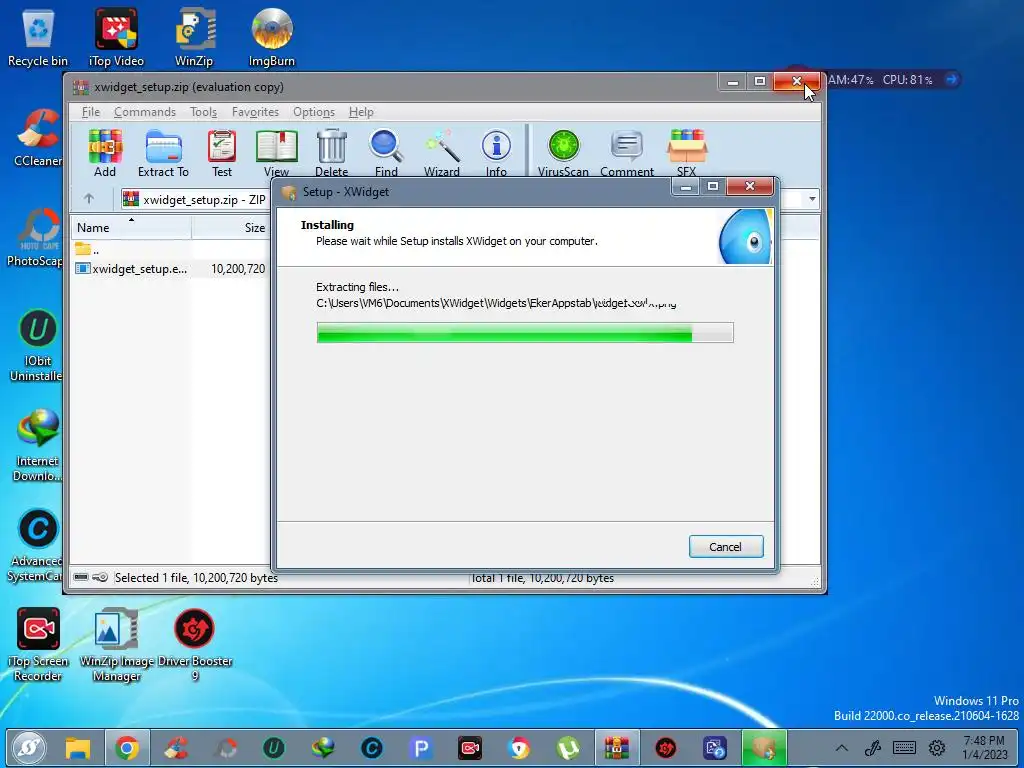This screenshot has height=768, width=1024.
Task: Close the WinRAR window
Action: (796, 82)
